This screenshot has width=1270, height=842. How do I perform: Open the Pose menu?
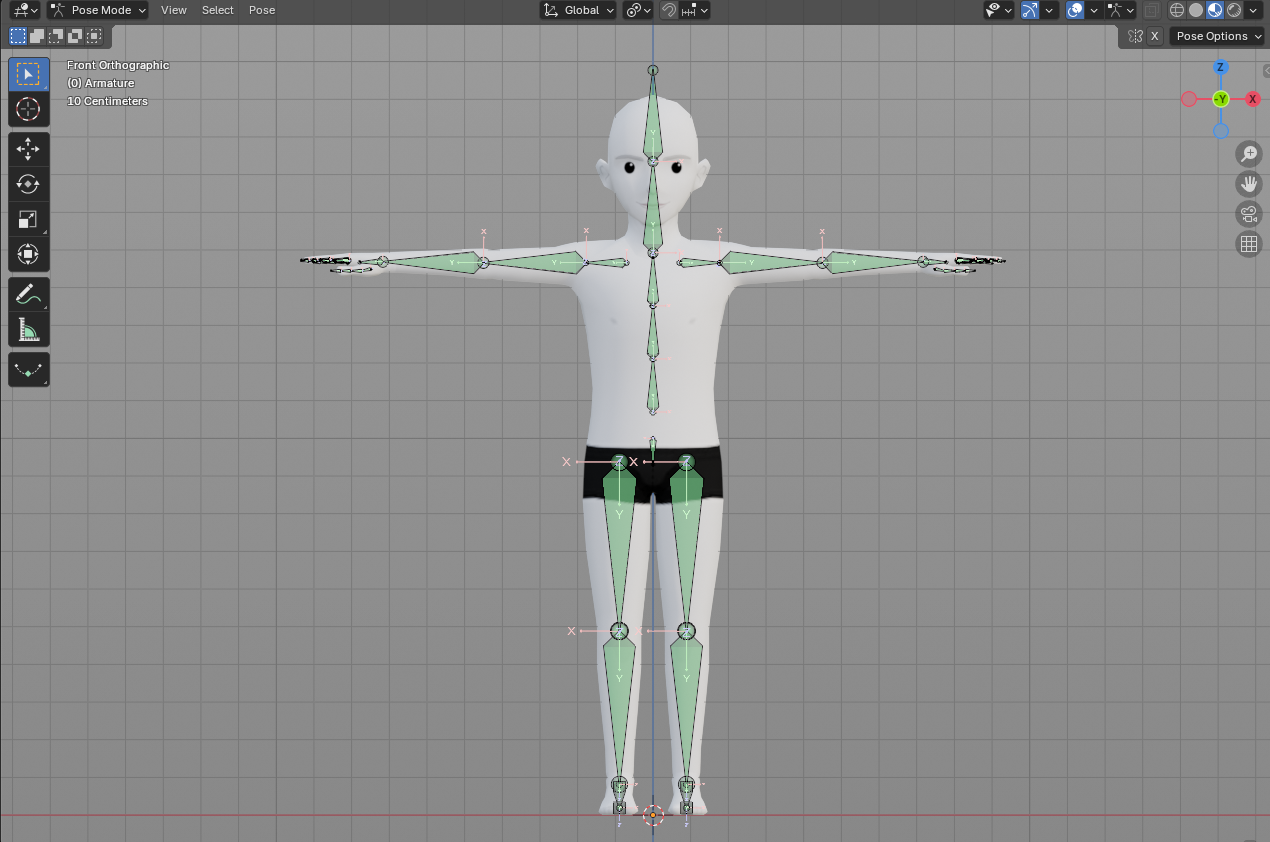point(261,10)
